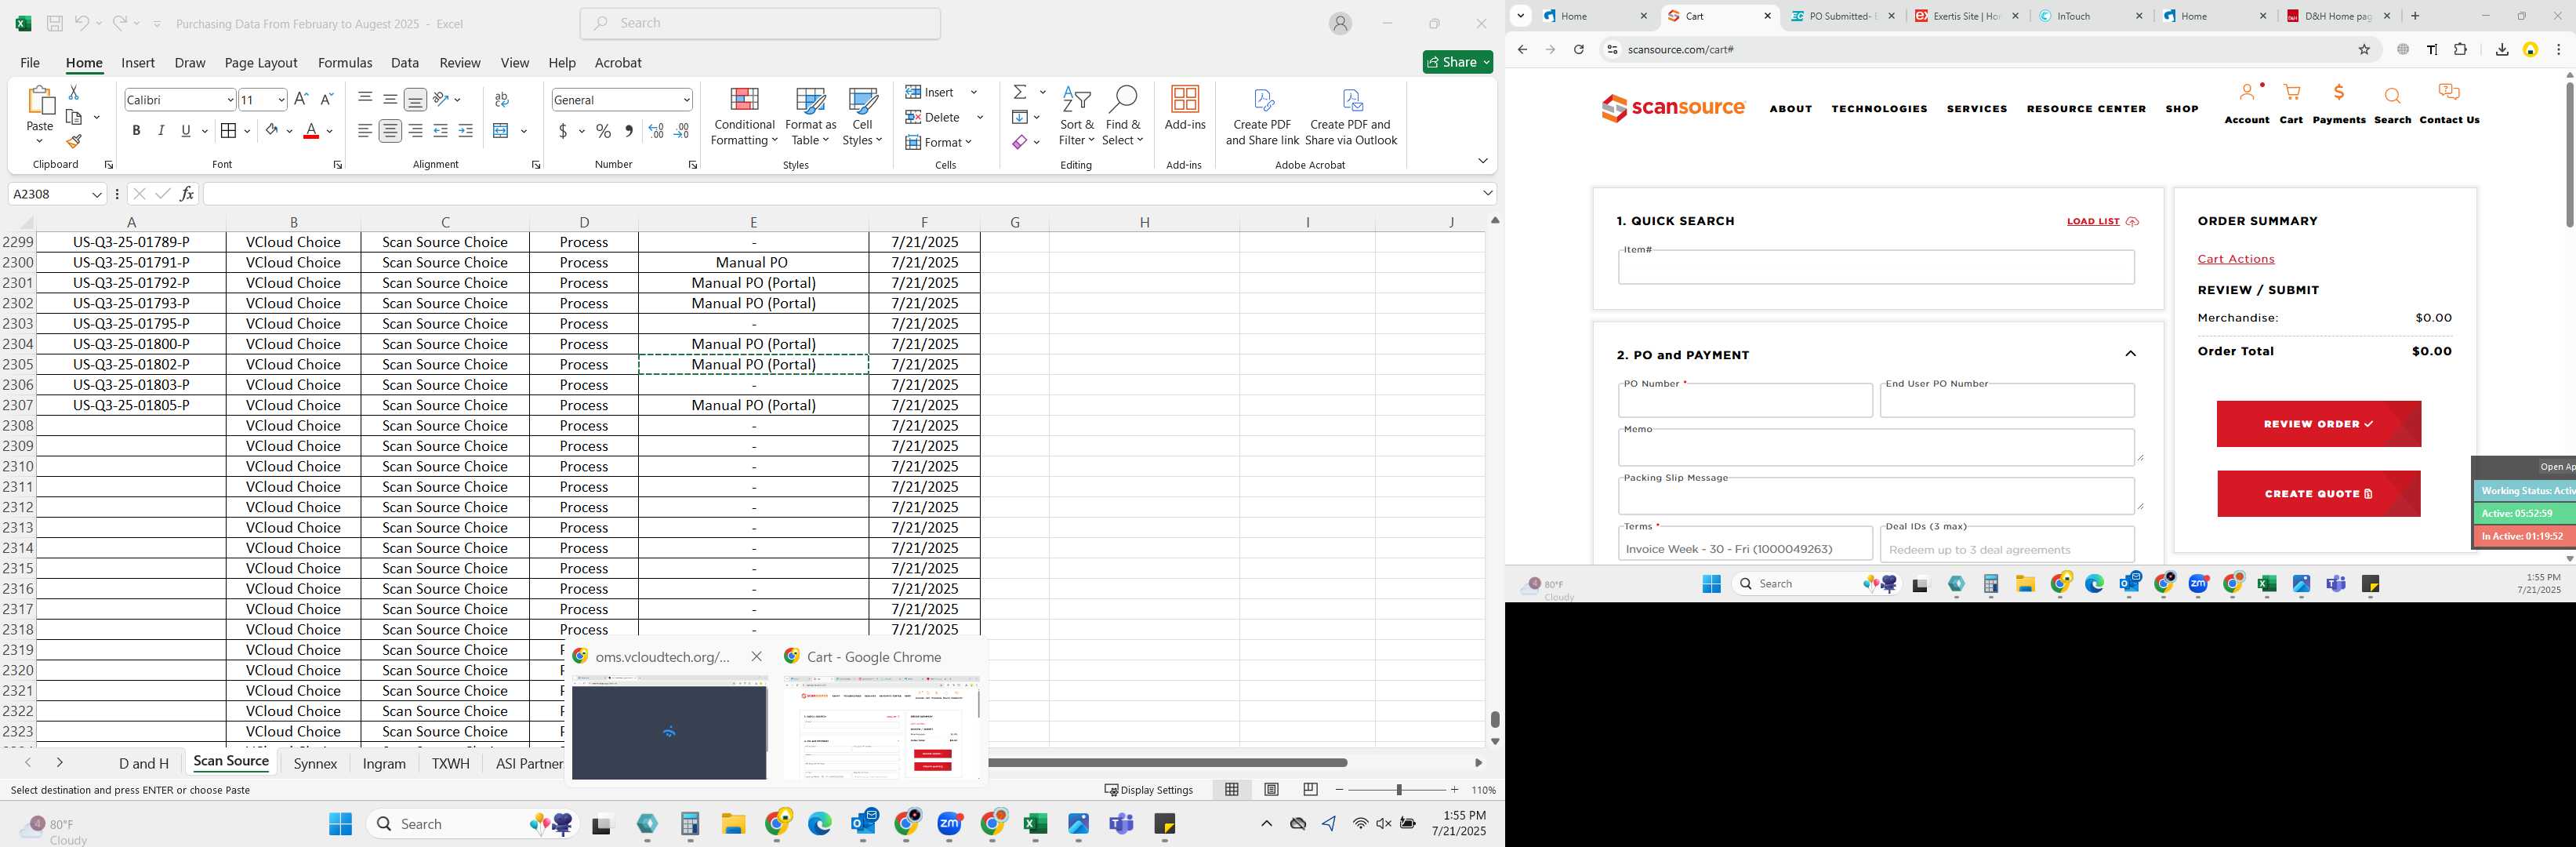
Task: Toggle Wrap Text in Alignment group
Action: 502,99
